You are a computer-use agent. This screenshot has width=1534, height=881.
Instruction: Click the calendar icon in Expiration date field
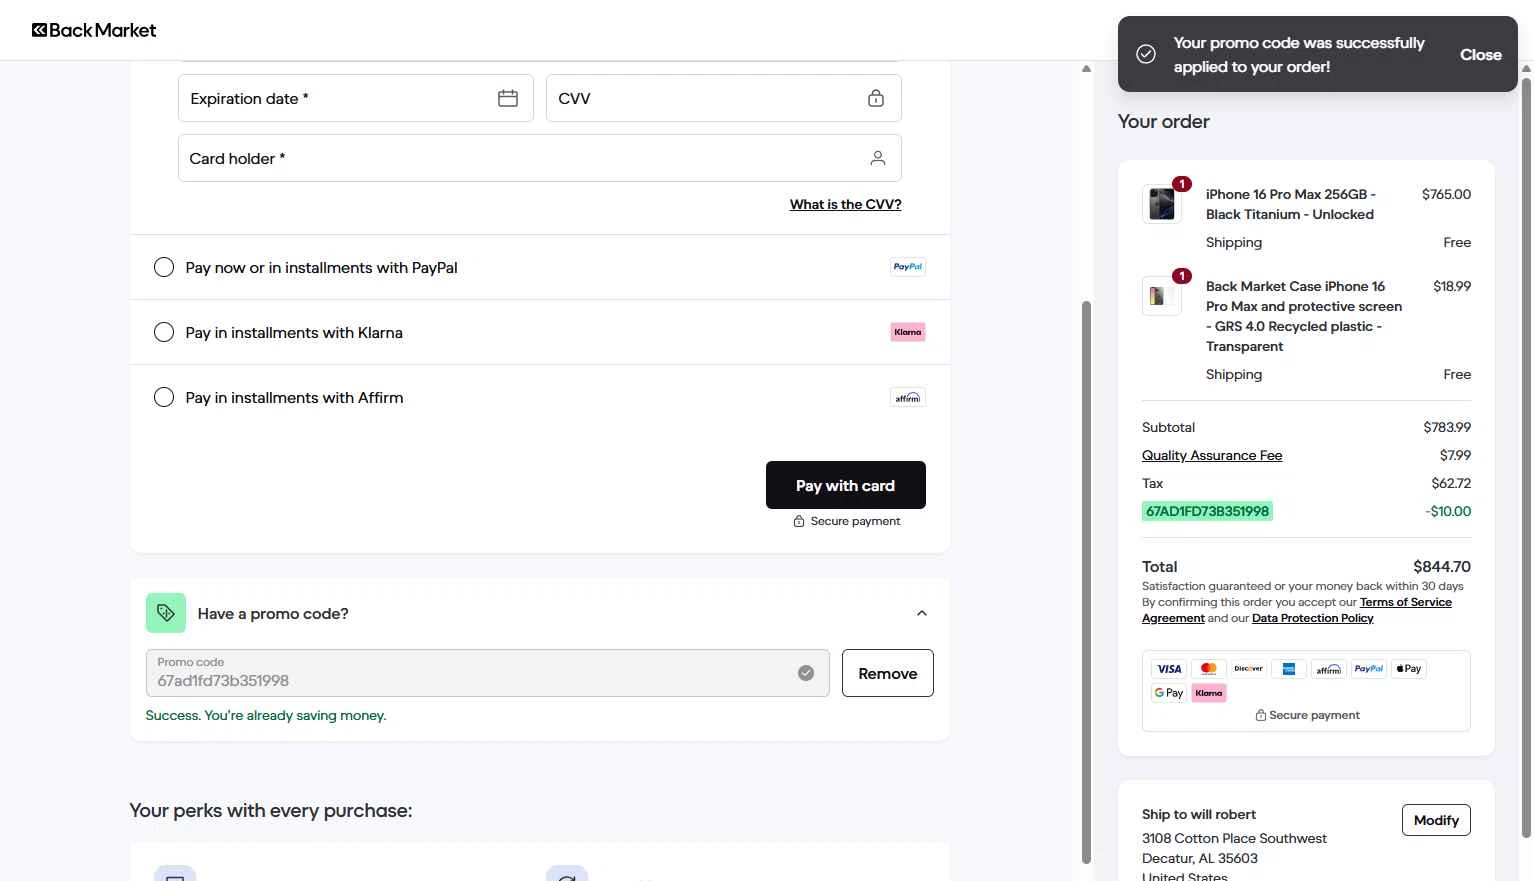508,98
